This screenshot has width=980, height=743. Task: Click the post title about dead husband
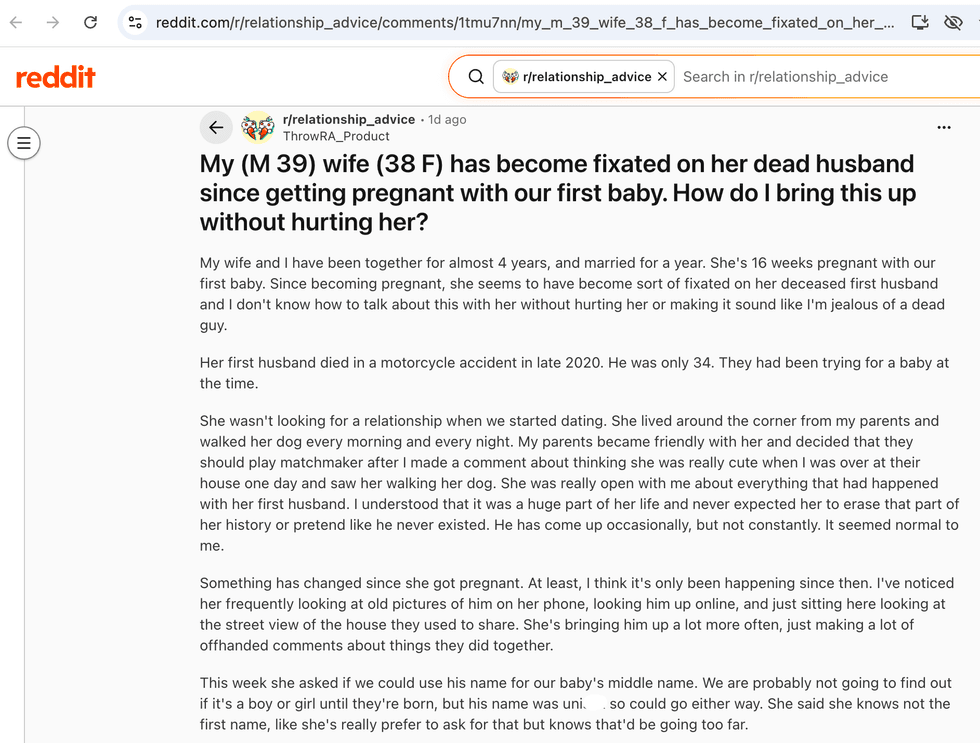(x=558, y=192)
